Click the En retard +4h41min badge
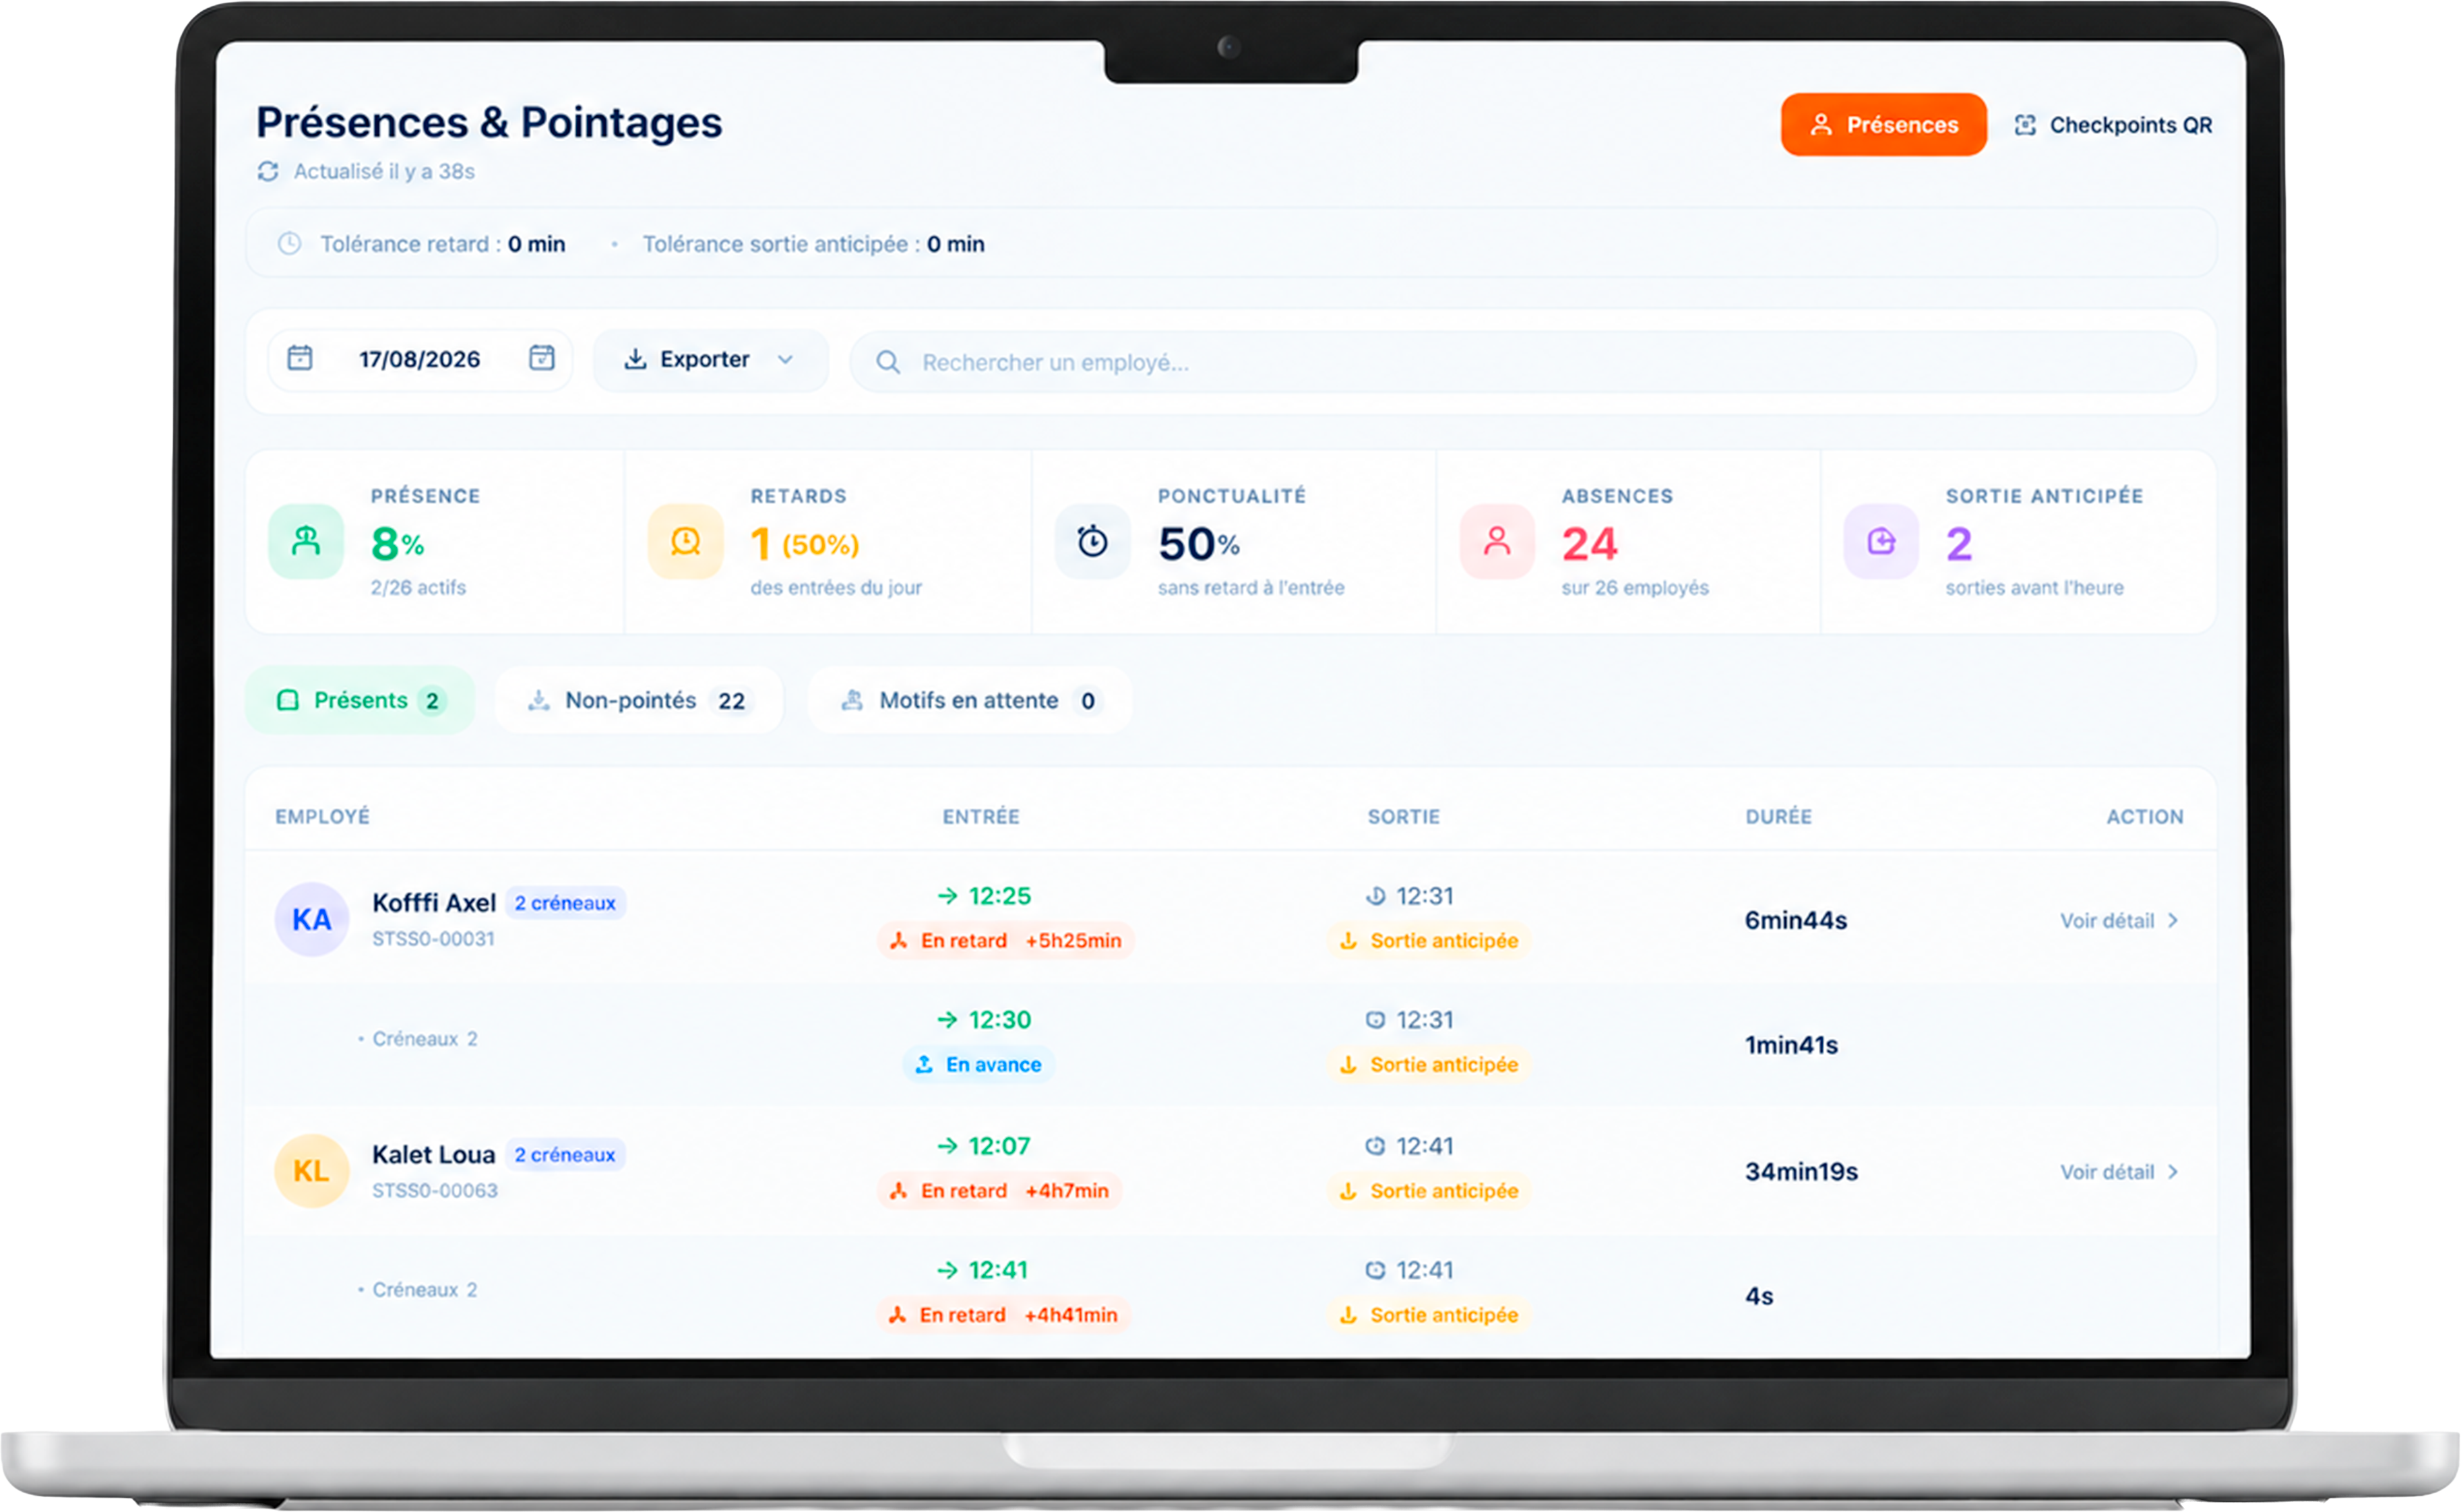 (1004, 1315)
